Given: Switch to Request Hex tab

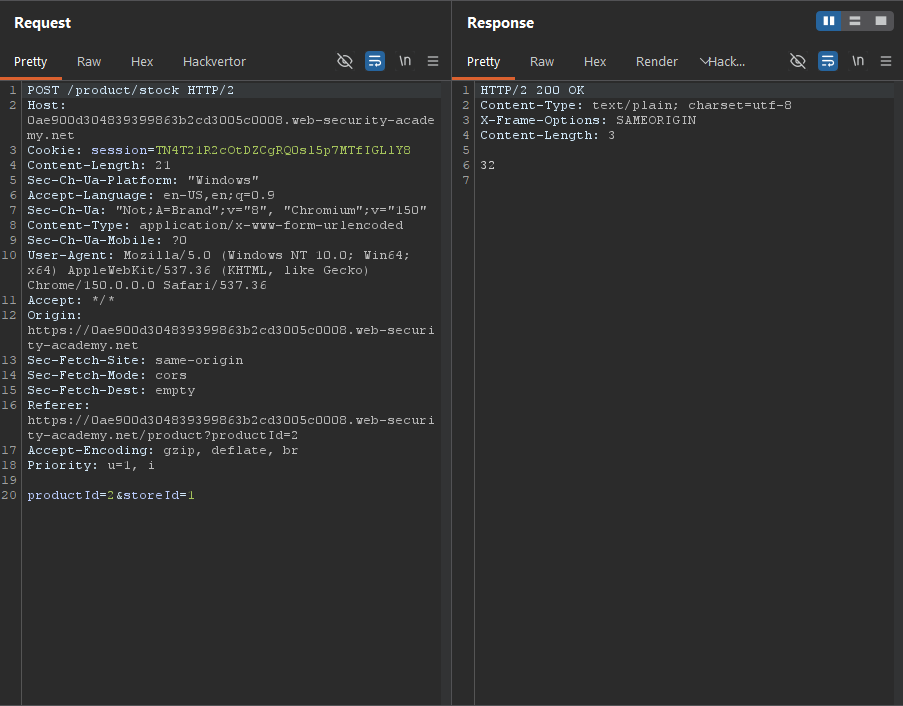Looking at the screenshot, I should point(142,62).
